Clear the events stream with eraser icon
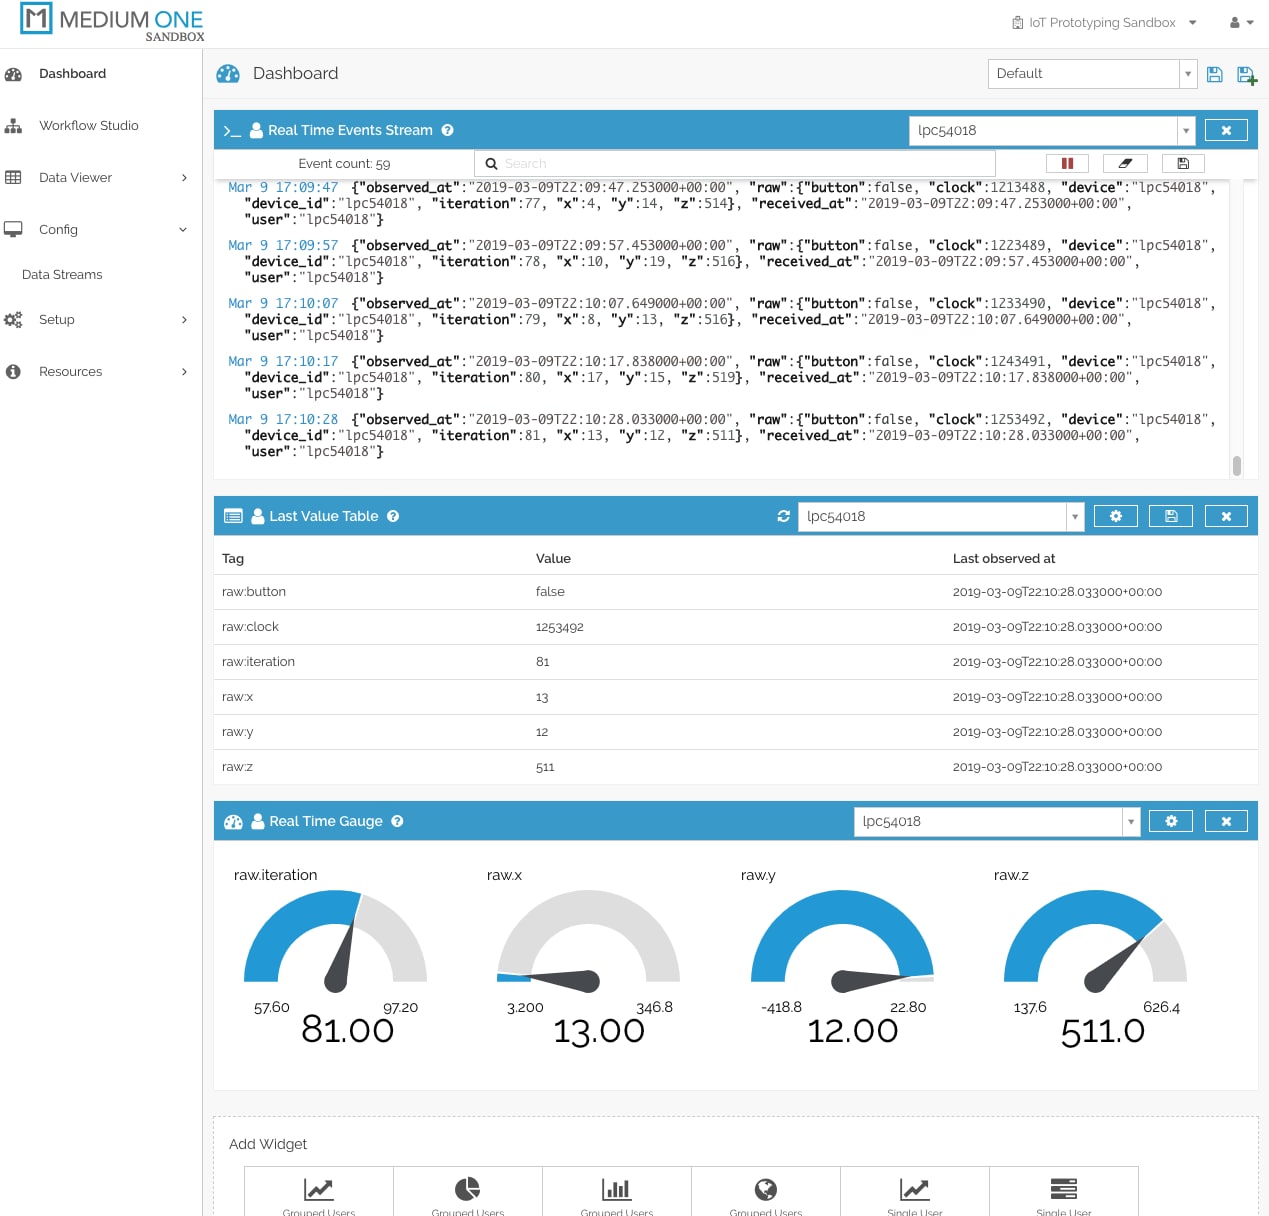The image size is (1269, 1216). point(1125,162)
